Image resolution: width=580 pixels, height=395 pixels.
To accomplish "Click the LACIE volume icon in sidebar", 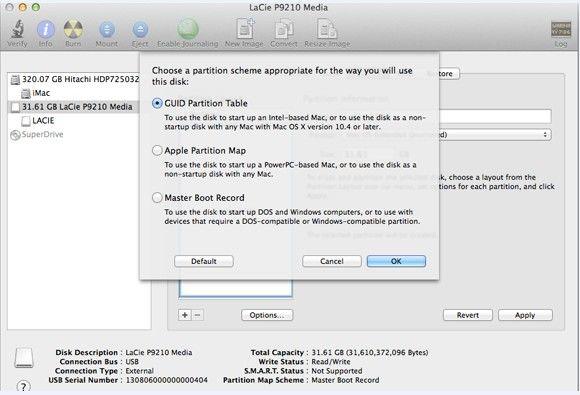I will pyautogui.click(x=26, y=121).
